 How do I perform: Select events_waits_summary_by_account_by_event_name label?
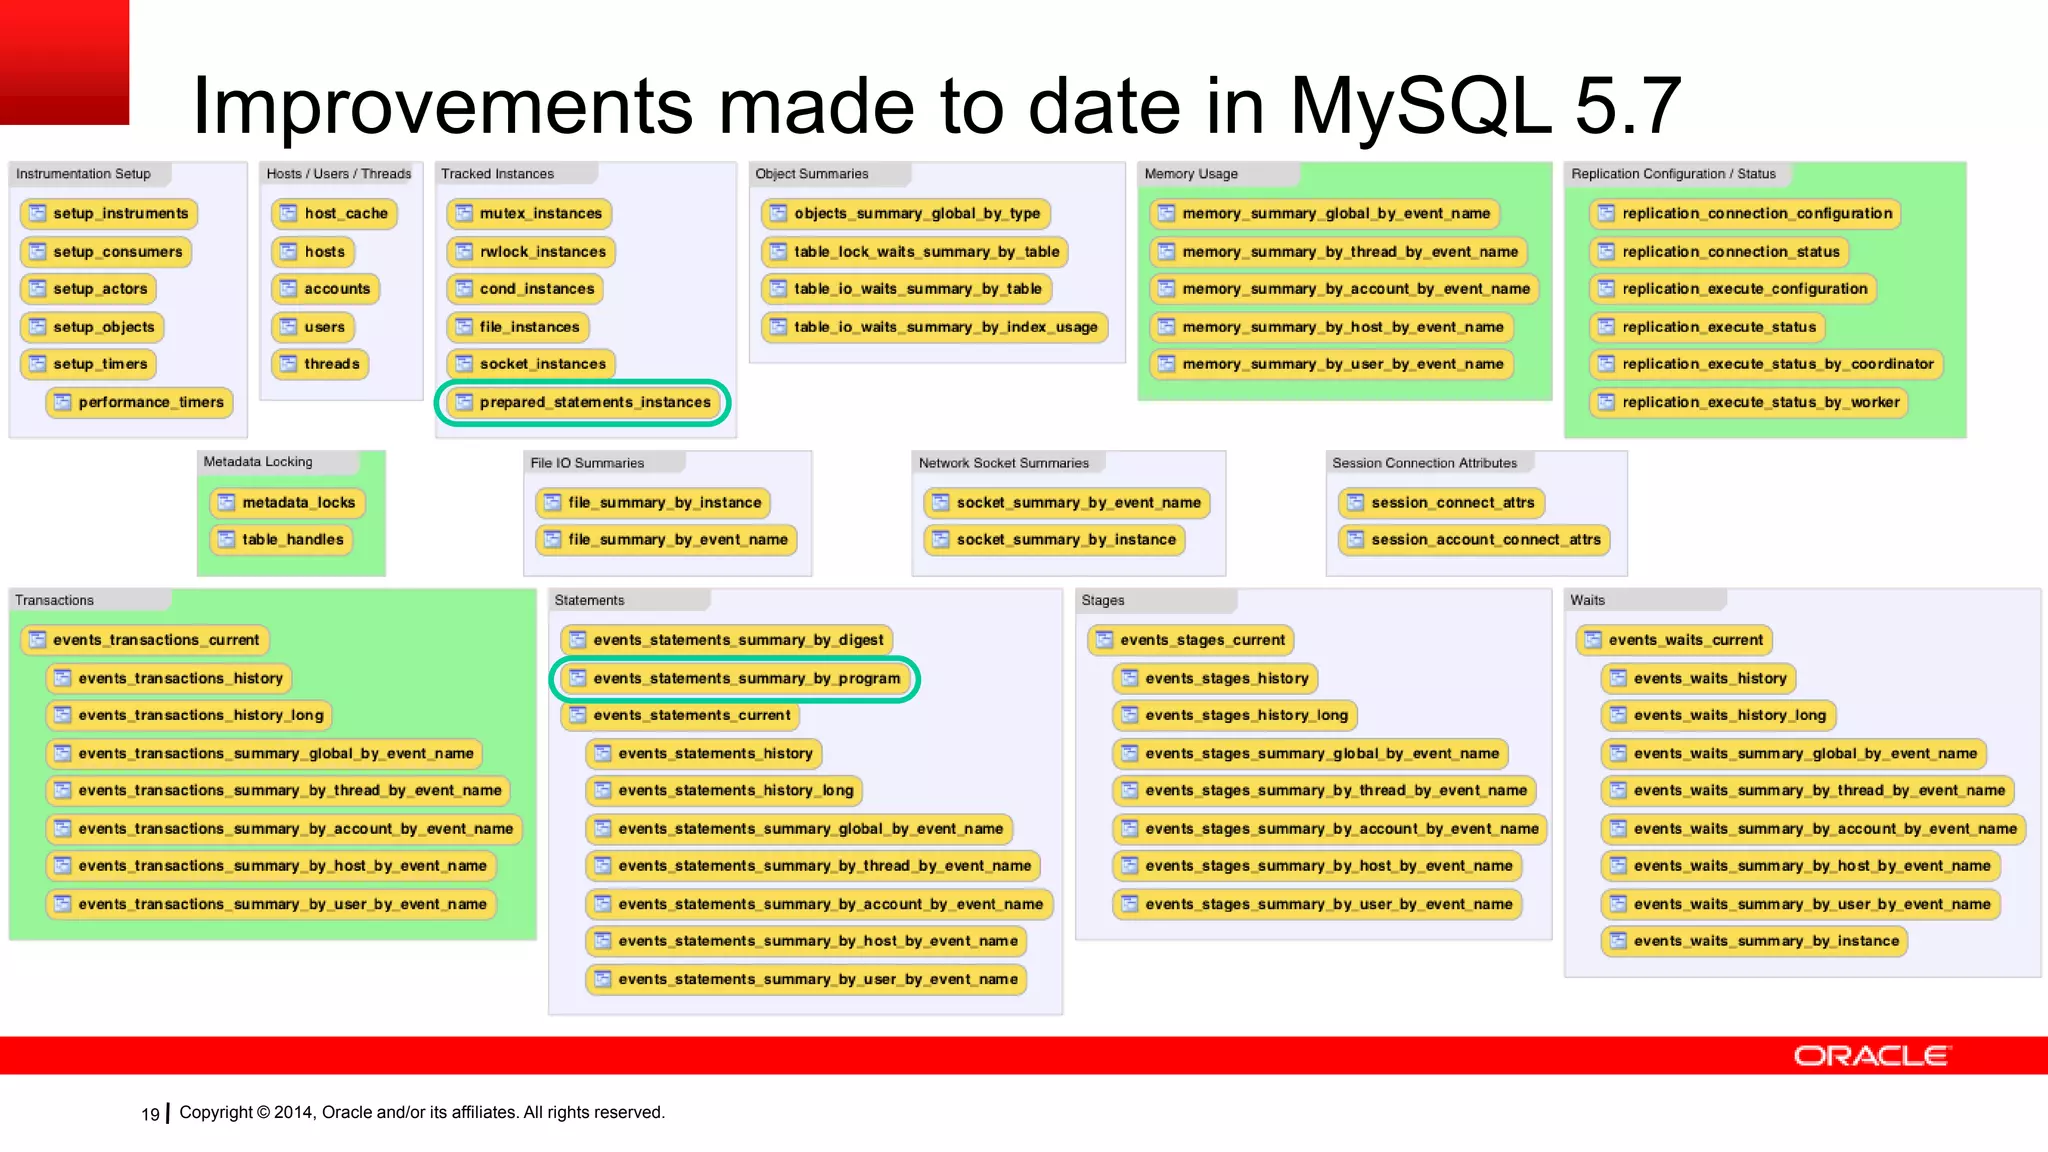[x=1825, y=829]
